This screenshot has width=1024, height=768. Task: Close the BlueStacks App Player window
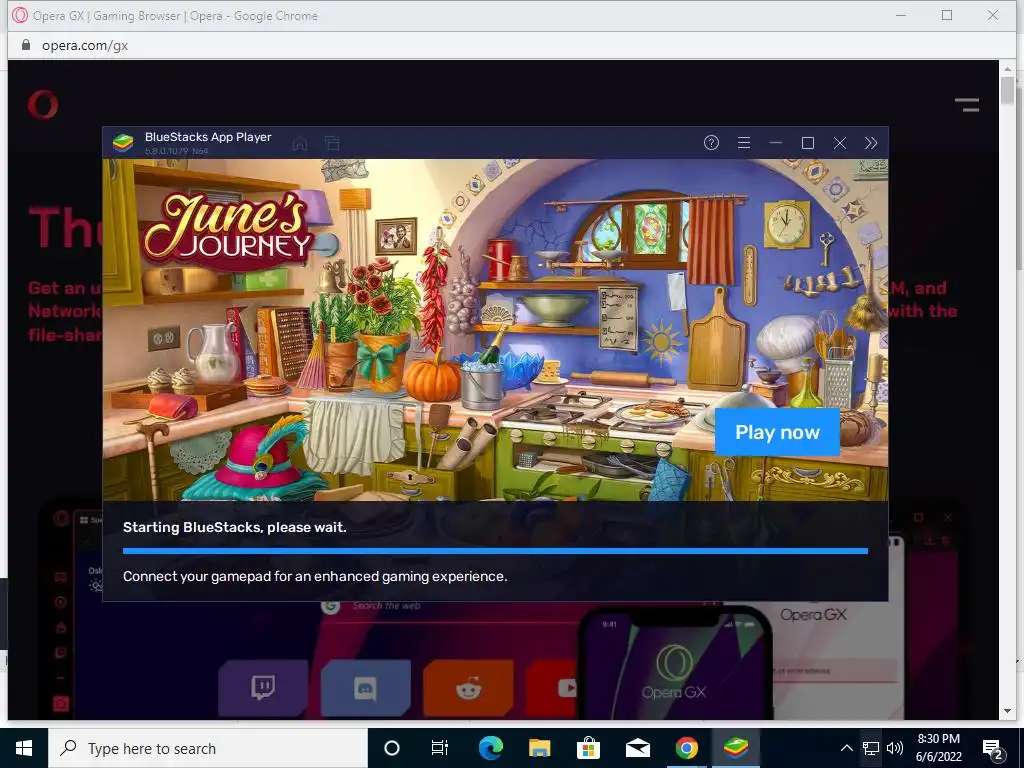840,142
